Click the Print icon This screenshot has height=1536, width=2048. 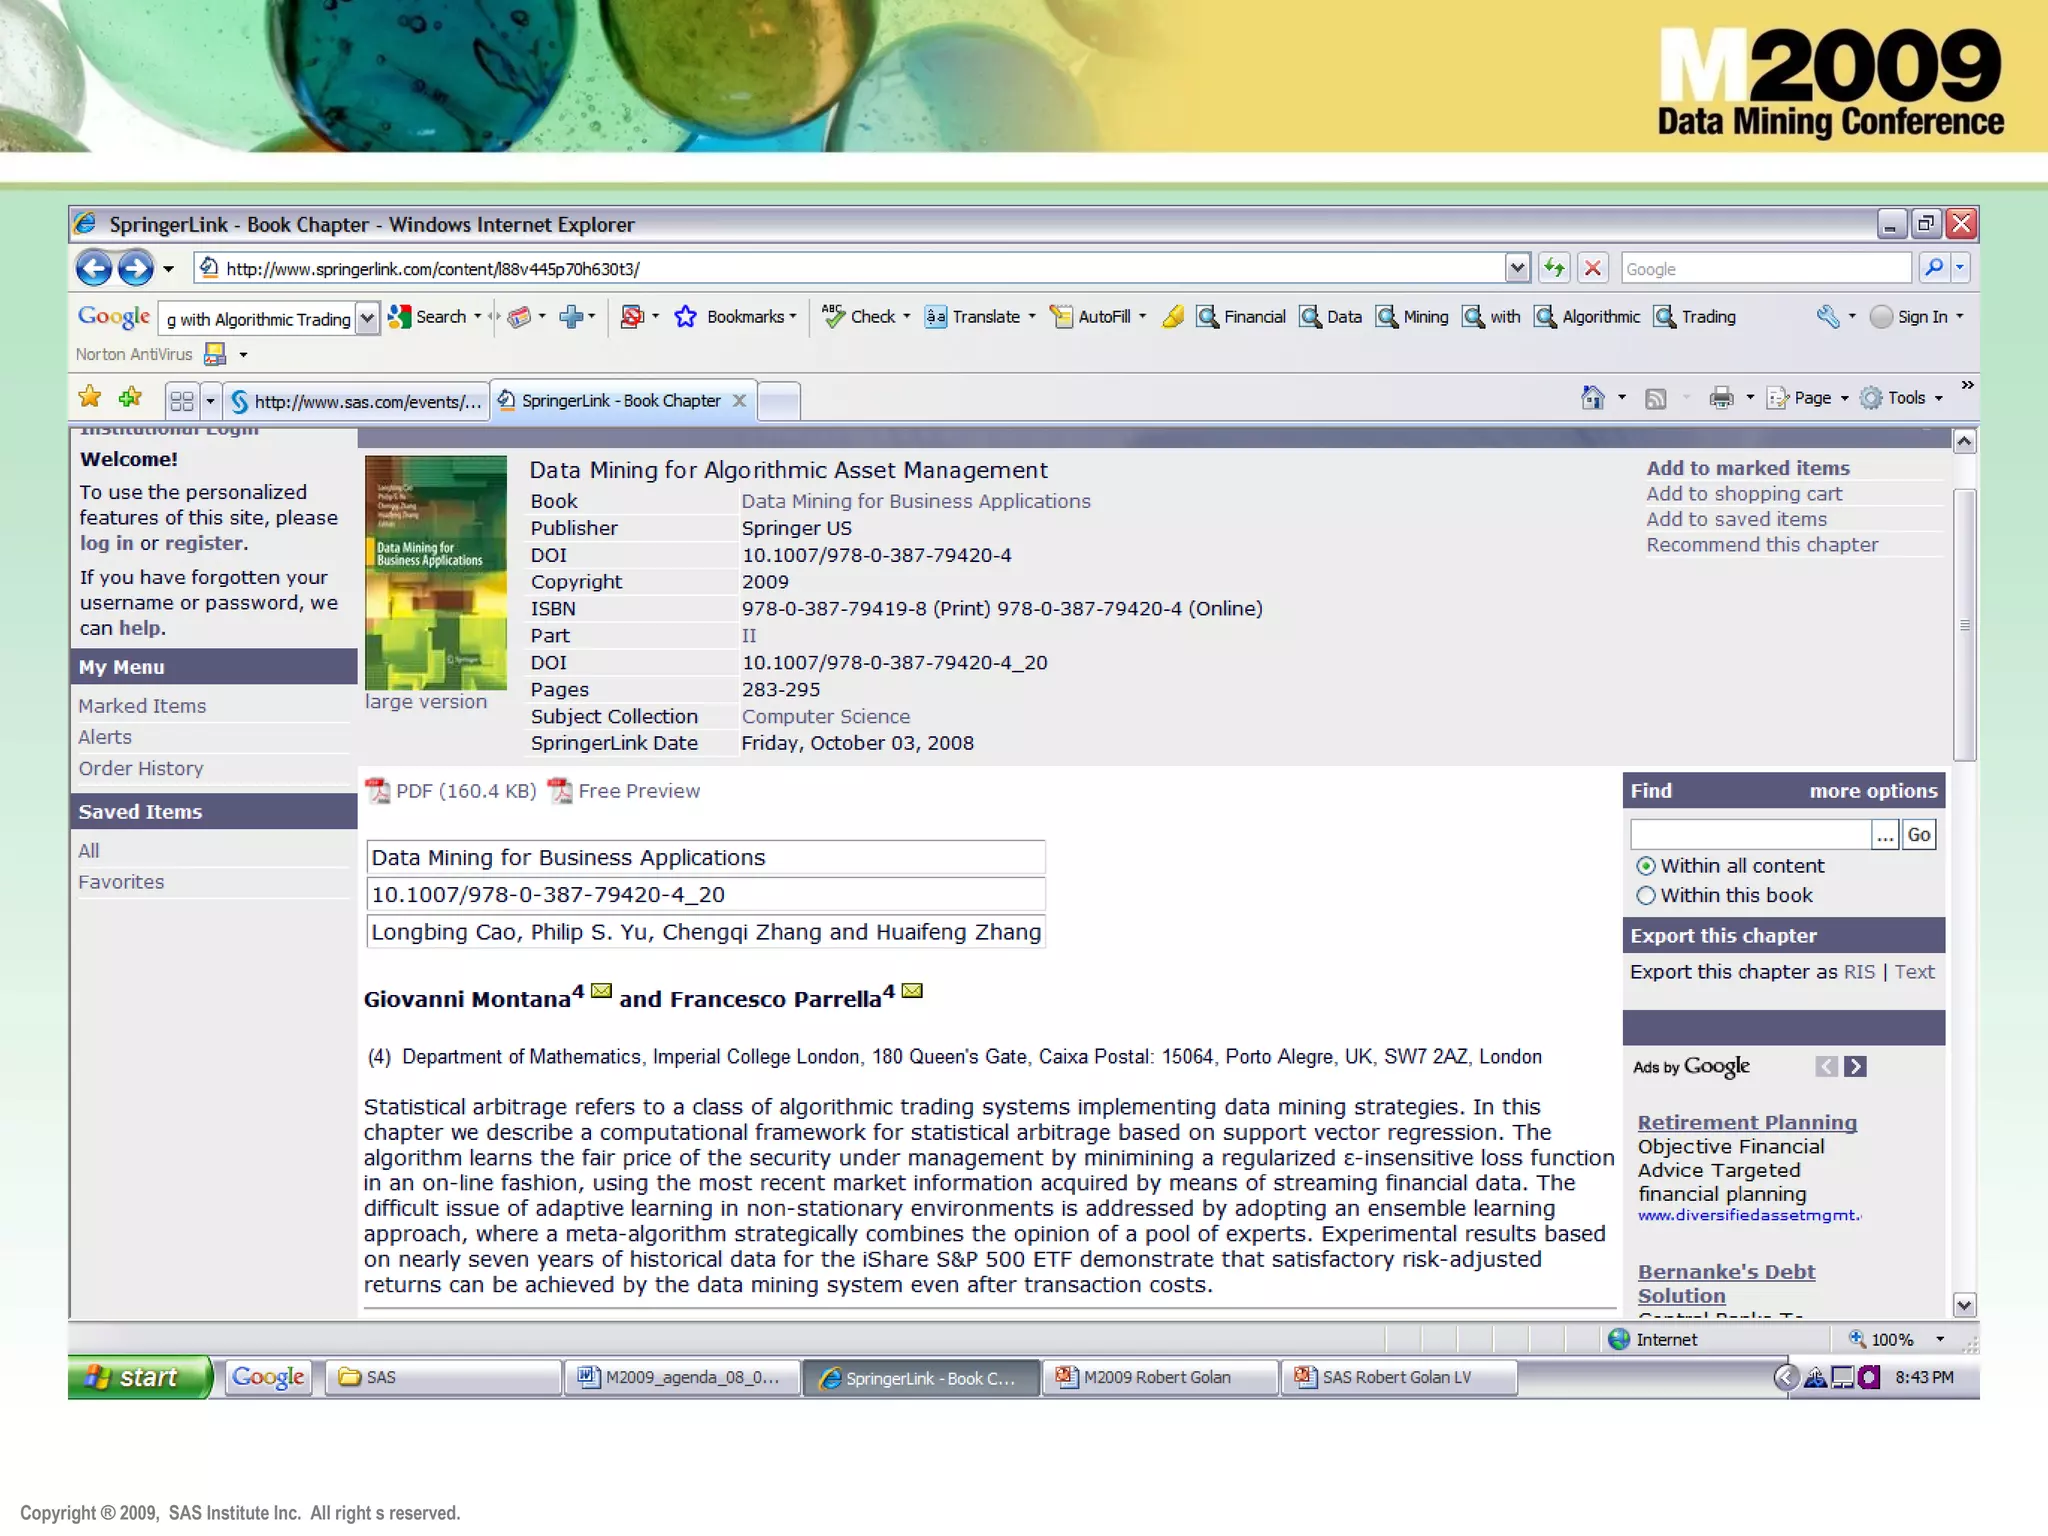pos(1721,398)
